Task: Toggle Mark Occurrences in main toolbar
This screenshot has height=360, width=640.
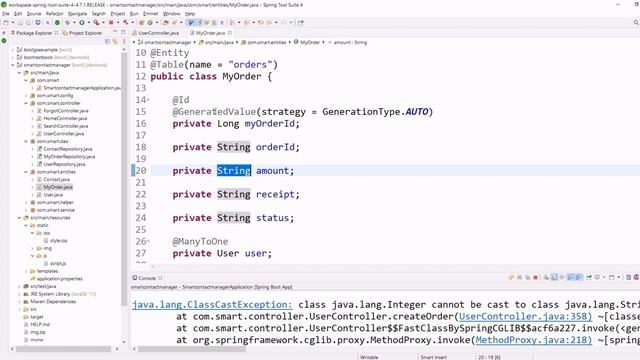Action: (200, 22)
